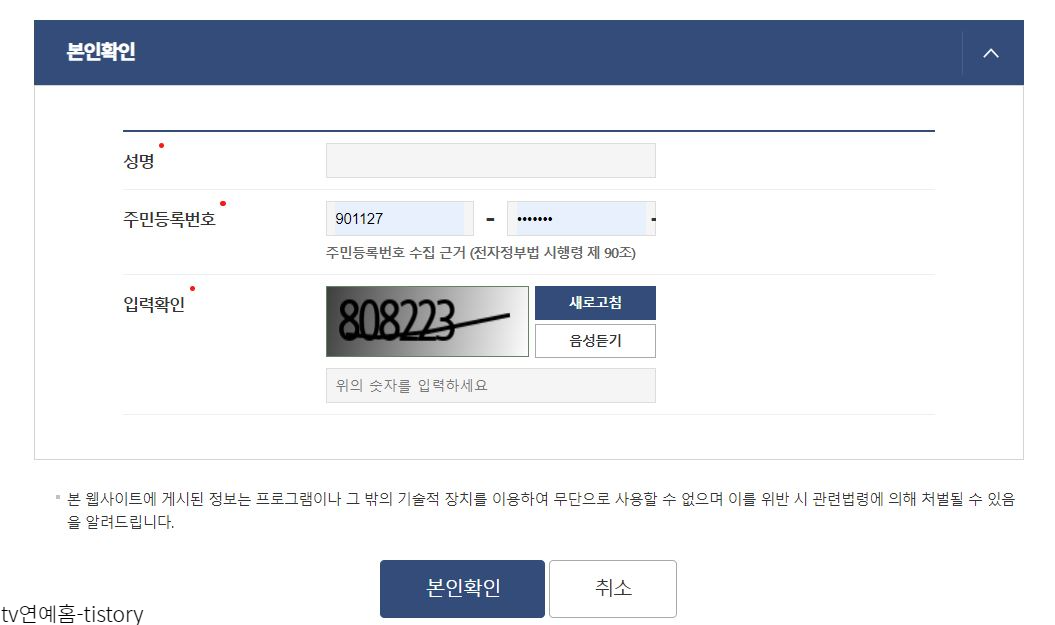
Task: Click the 위의 숫자를 입력하세요 captcha input
Action: tap(490, 385)
